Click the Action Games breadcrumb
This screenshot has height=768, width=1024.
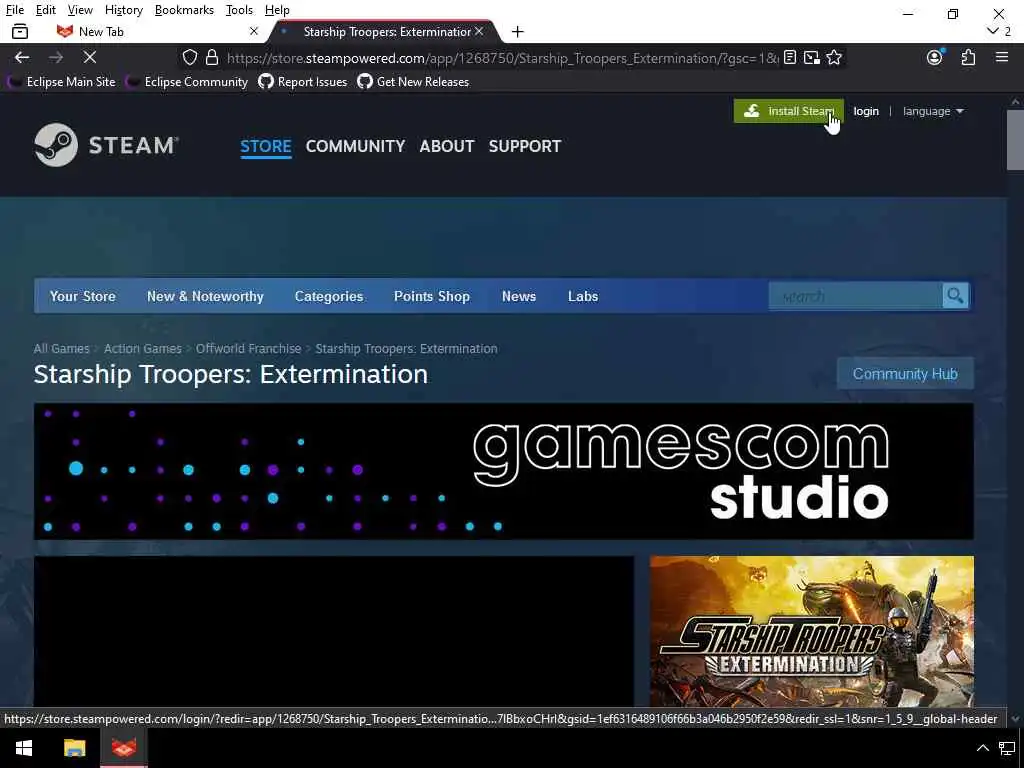pos(142,348)
